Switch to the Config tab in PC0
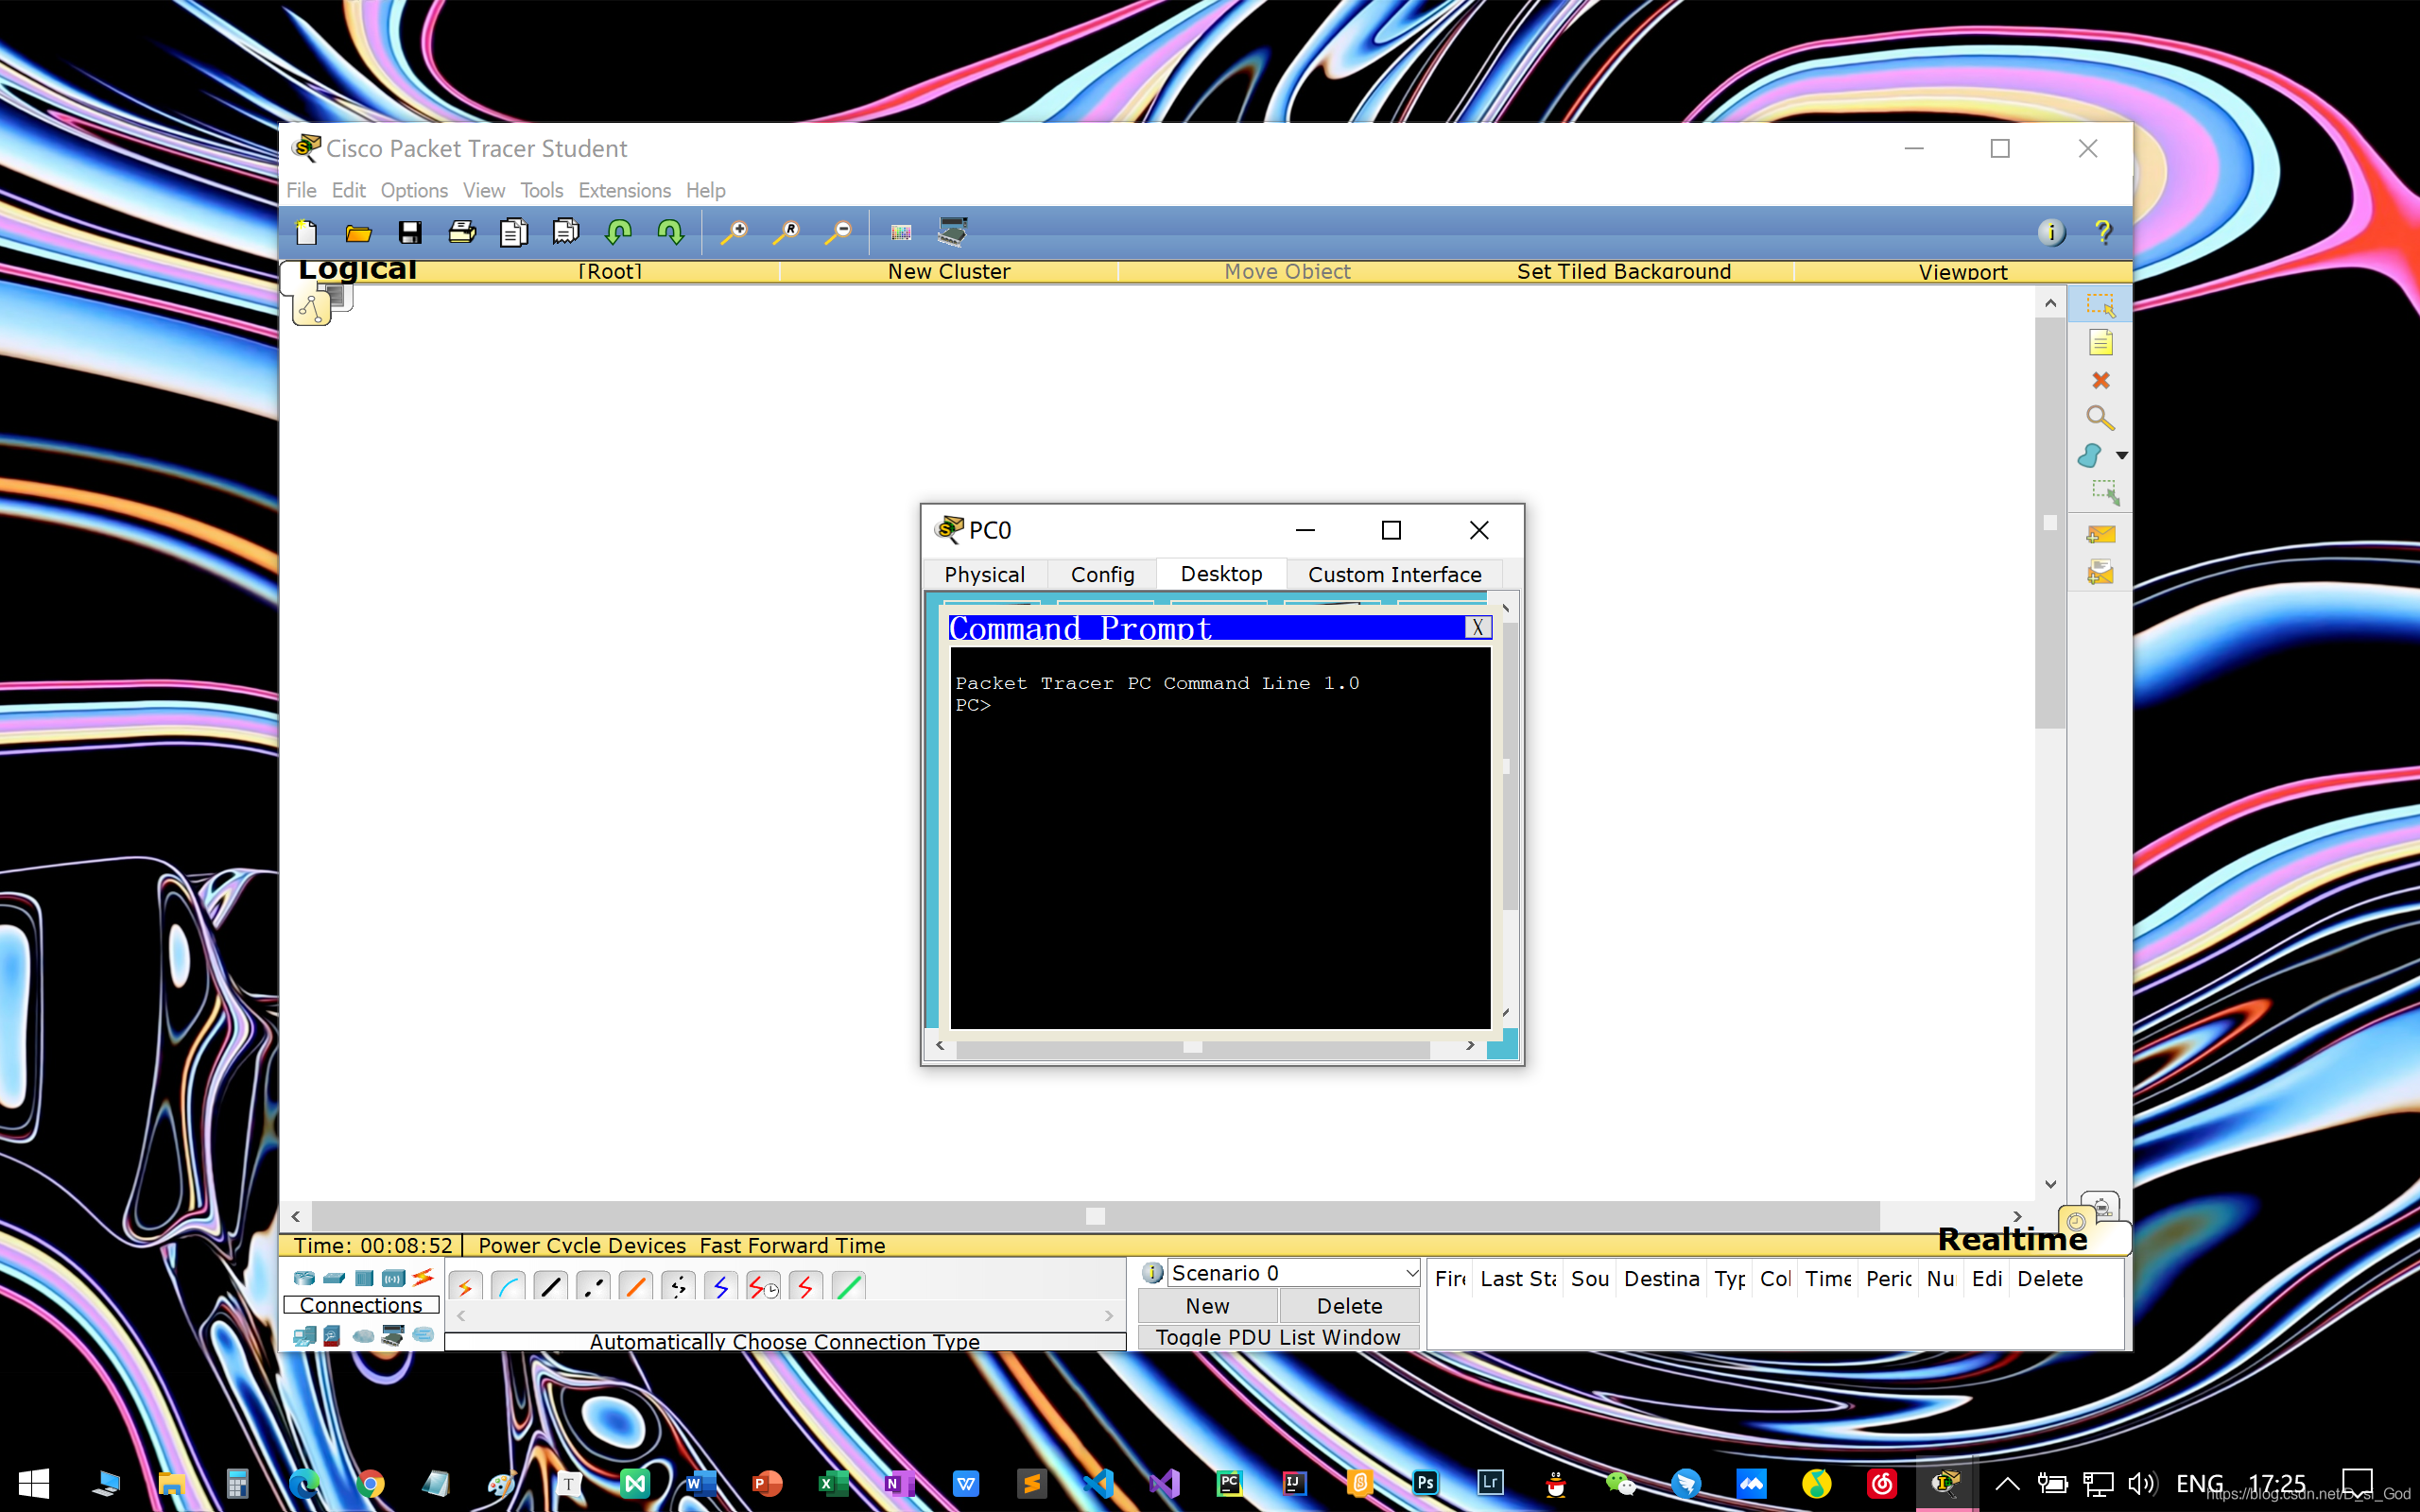 click(x=1102, y=574)
